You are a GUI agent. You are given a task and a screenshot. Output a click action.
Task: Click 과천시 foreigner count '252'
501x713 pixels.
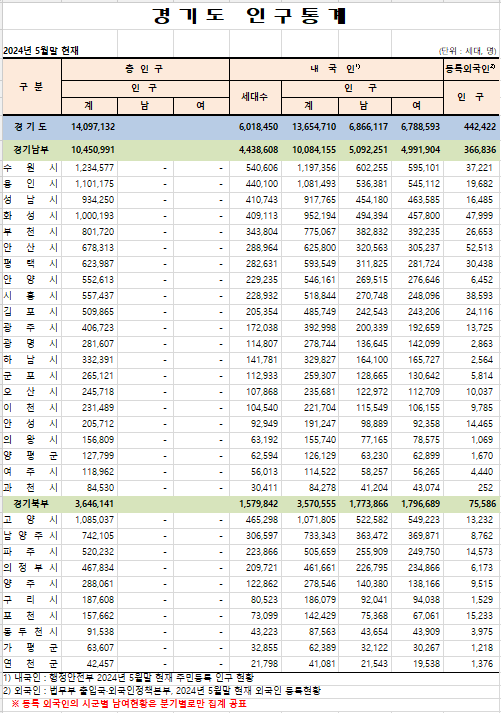(x=486, y=488)
